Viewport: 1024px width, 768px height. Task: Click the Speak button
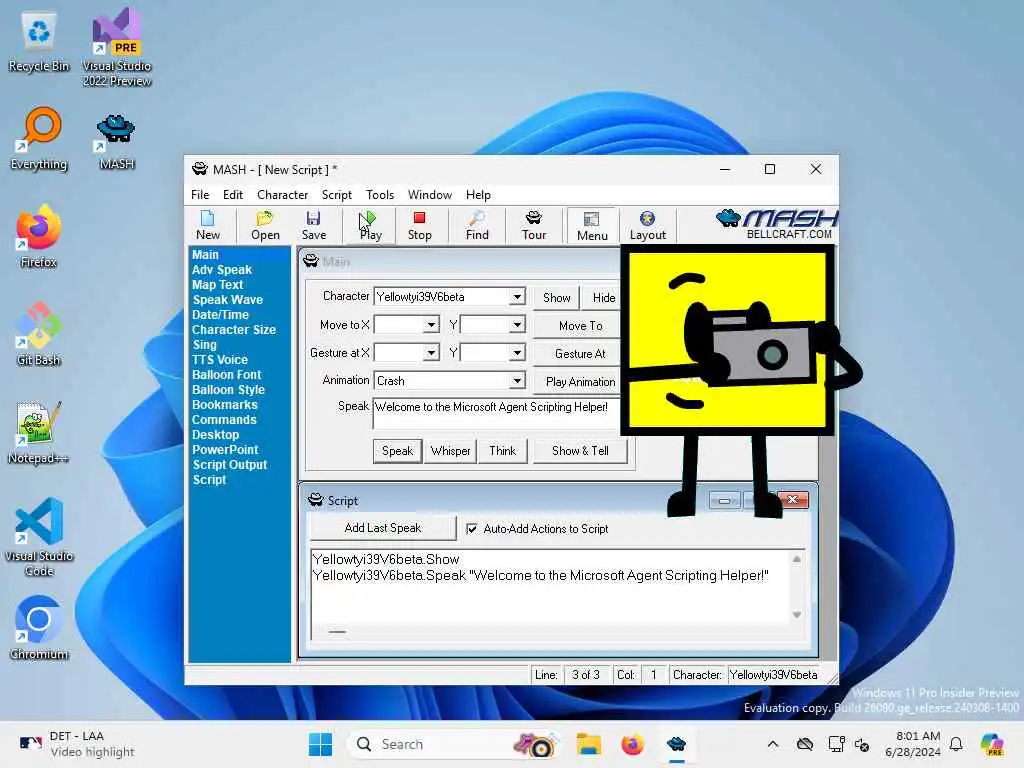tap(397, 451)
